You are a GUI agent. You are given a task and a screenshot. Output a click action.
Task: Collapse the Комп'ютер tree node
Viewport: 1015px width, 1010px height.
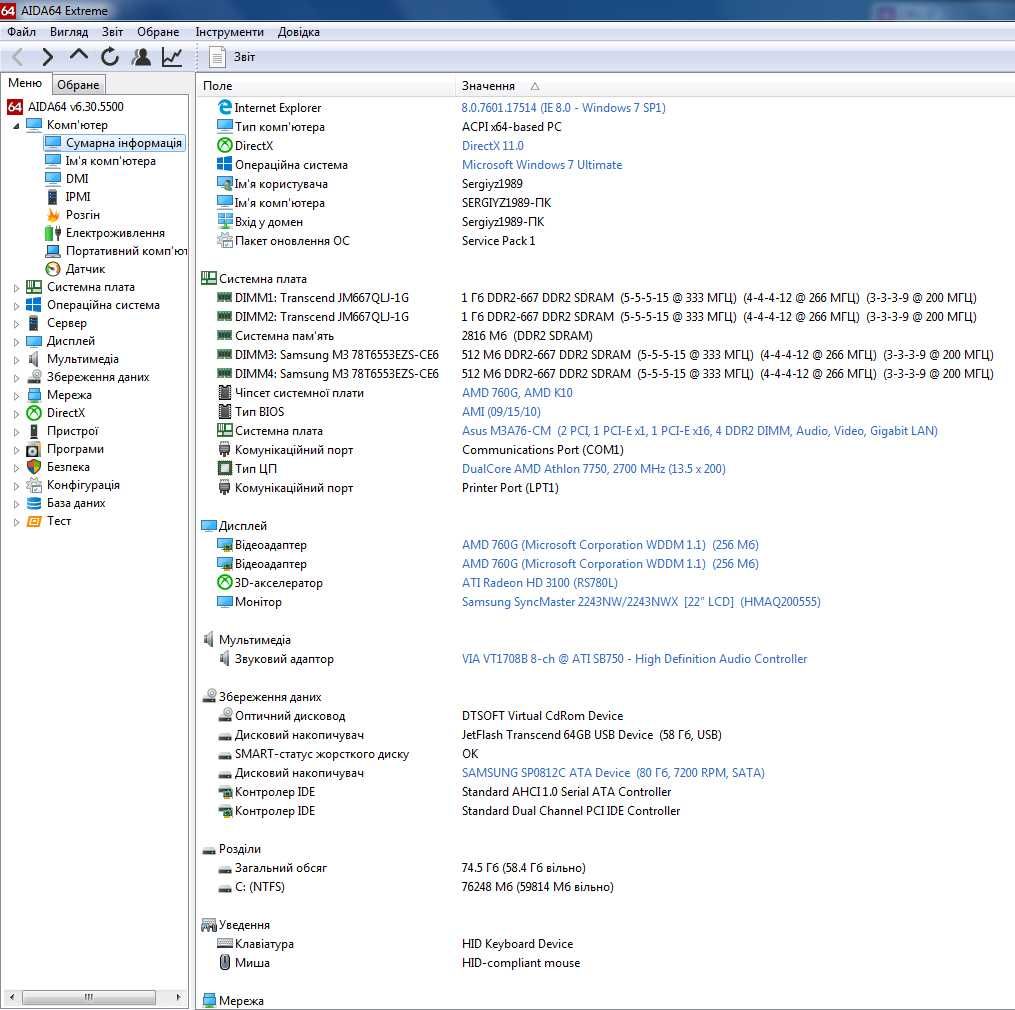tap(16, 126)
